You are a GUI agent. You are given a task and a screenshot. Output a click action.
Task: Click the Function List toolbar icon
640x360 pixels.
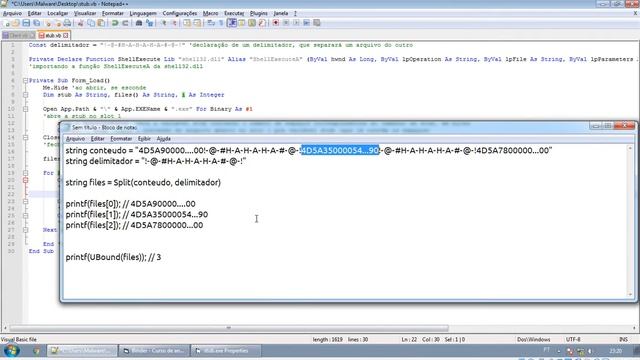(x=262, y=23)
